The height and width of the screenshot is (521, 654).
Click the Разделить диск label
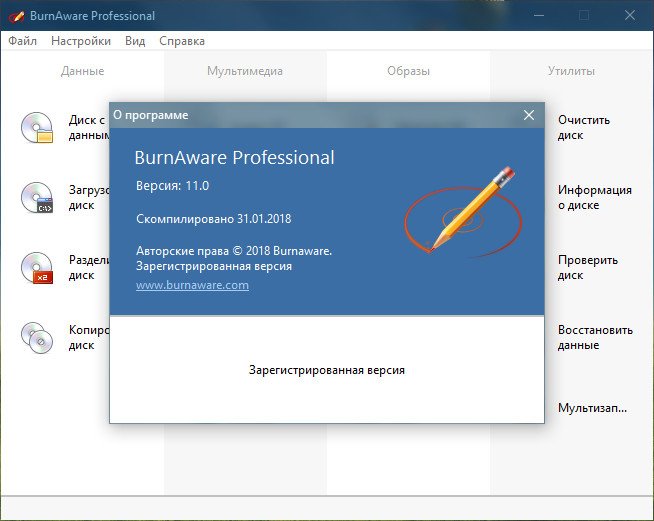88,268
